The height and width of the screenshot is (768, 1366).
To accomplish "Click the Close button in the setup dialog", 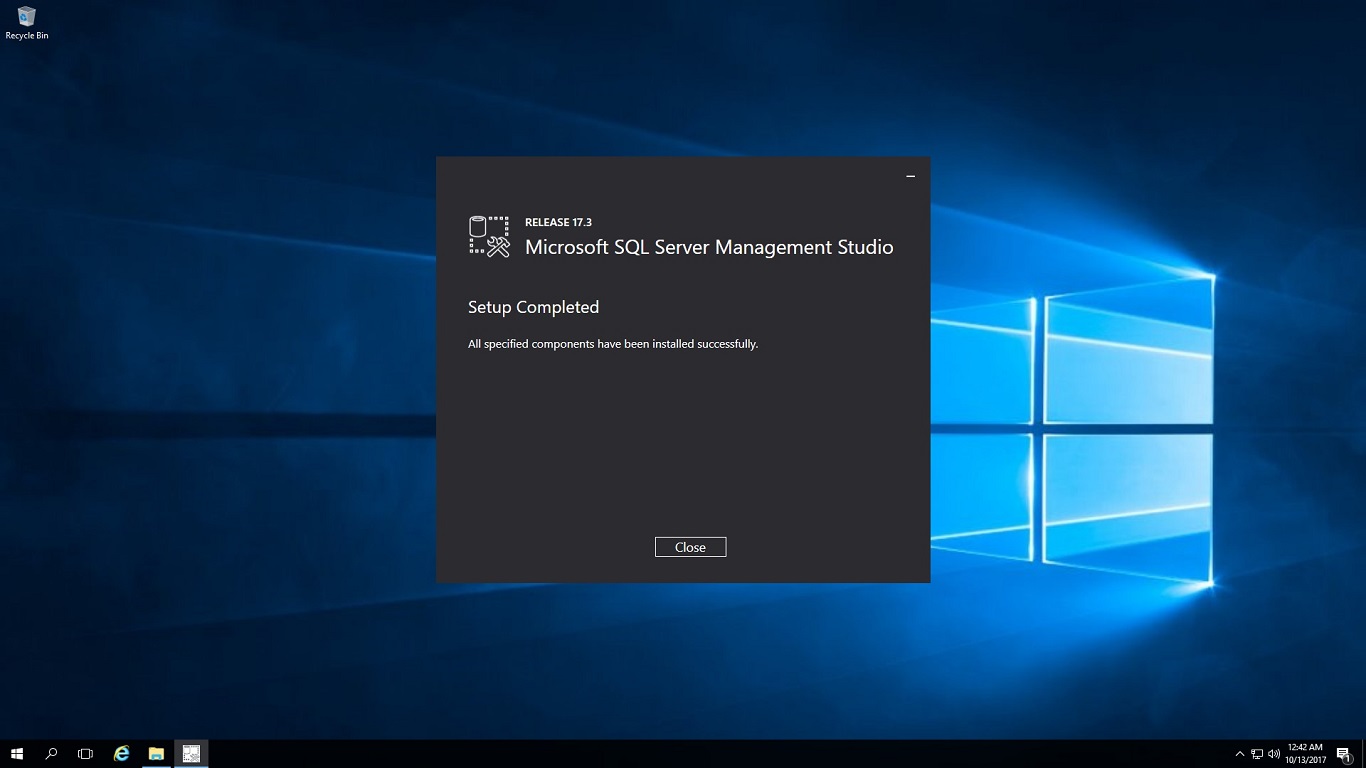I will (x=690, y=547).
